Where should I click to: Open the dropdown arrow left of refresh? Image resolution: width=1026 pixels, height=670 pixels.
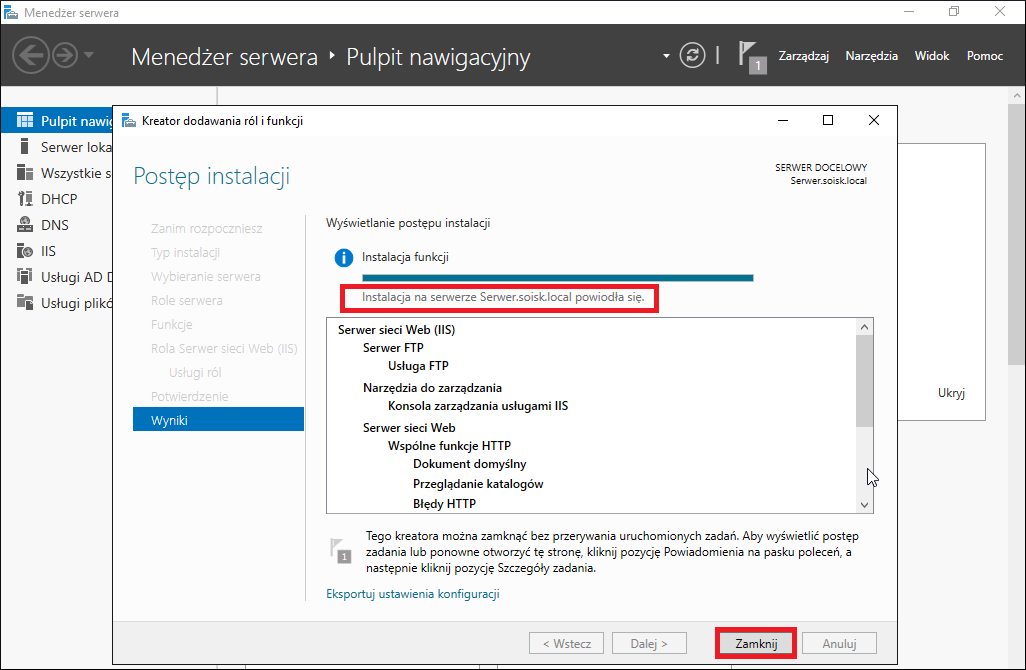tap(666, 56)
